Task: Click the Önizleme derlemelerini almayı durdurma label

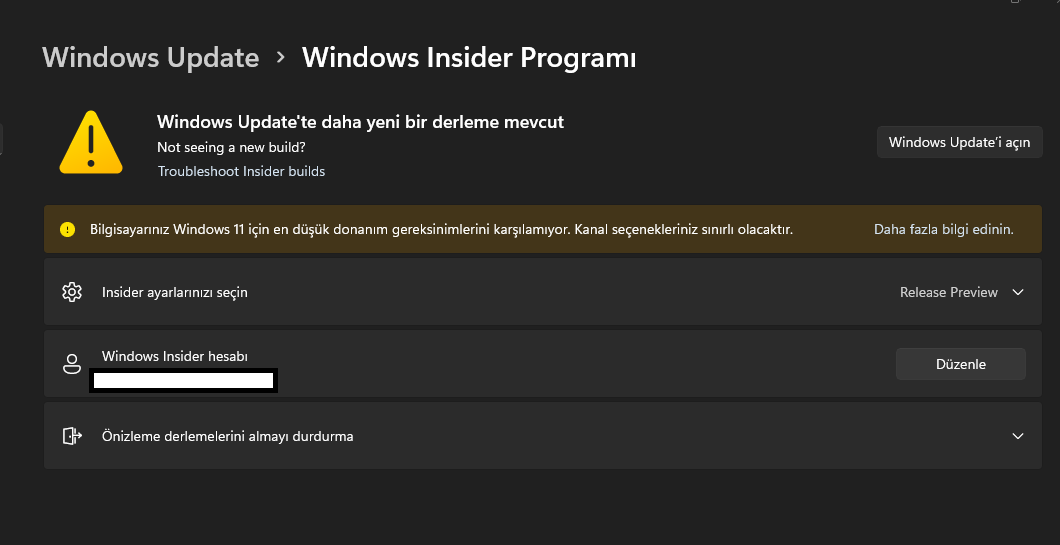Action: pos(227,436)
